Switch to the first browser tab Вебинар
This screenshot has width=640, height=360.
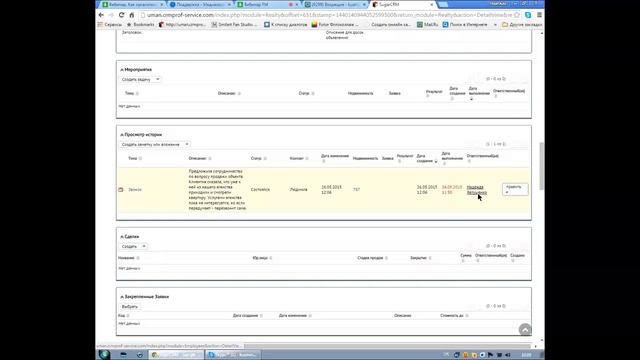[132, 4]
